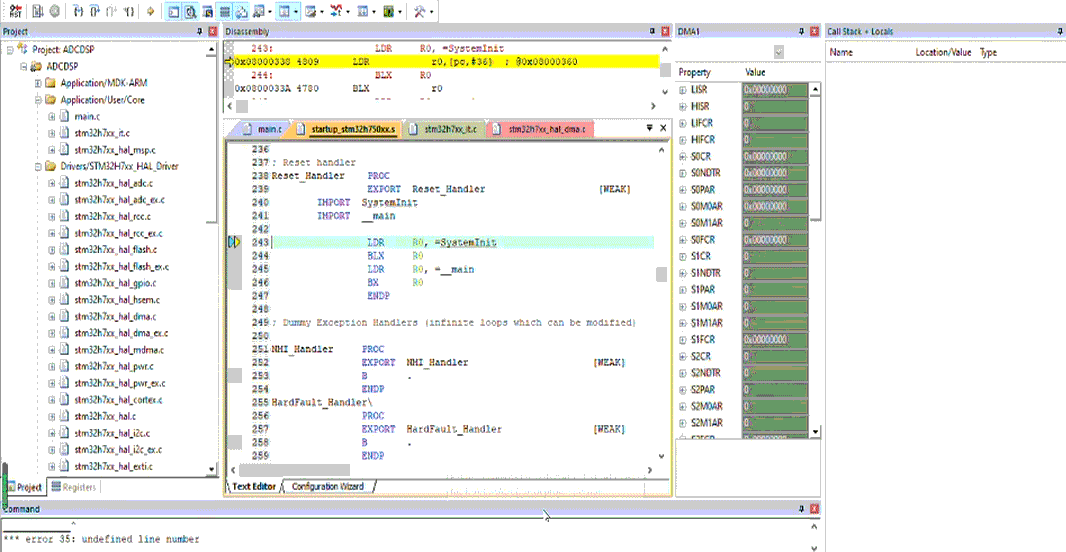This screenshot has width=1066, height=552.
Task: Expand the Application/MDK-ARM folder
Action: click(38, 83)
